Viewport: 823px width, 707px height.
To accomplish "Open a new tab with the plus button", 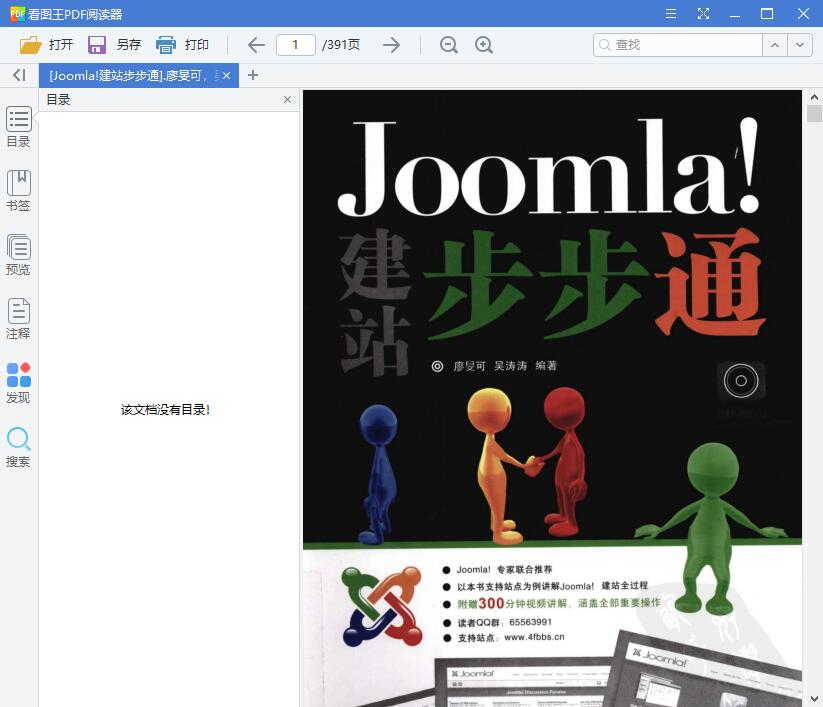I will click(253, 75).
